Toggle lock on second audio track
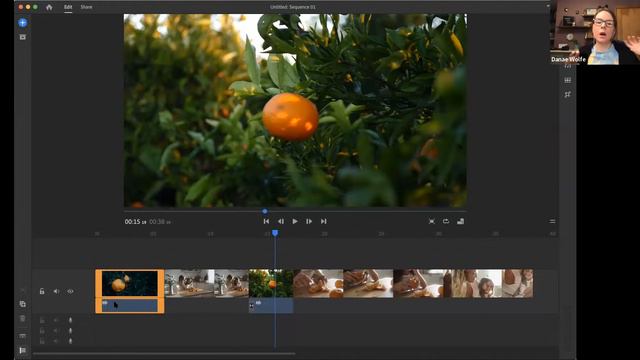This screenshot has width=640, height=360. pyautogui.click(x=42, y=331)
